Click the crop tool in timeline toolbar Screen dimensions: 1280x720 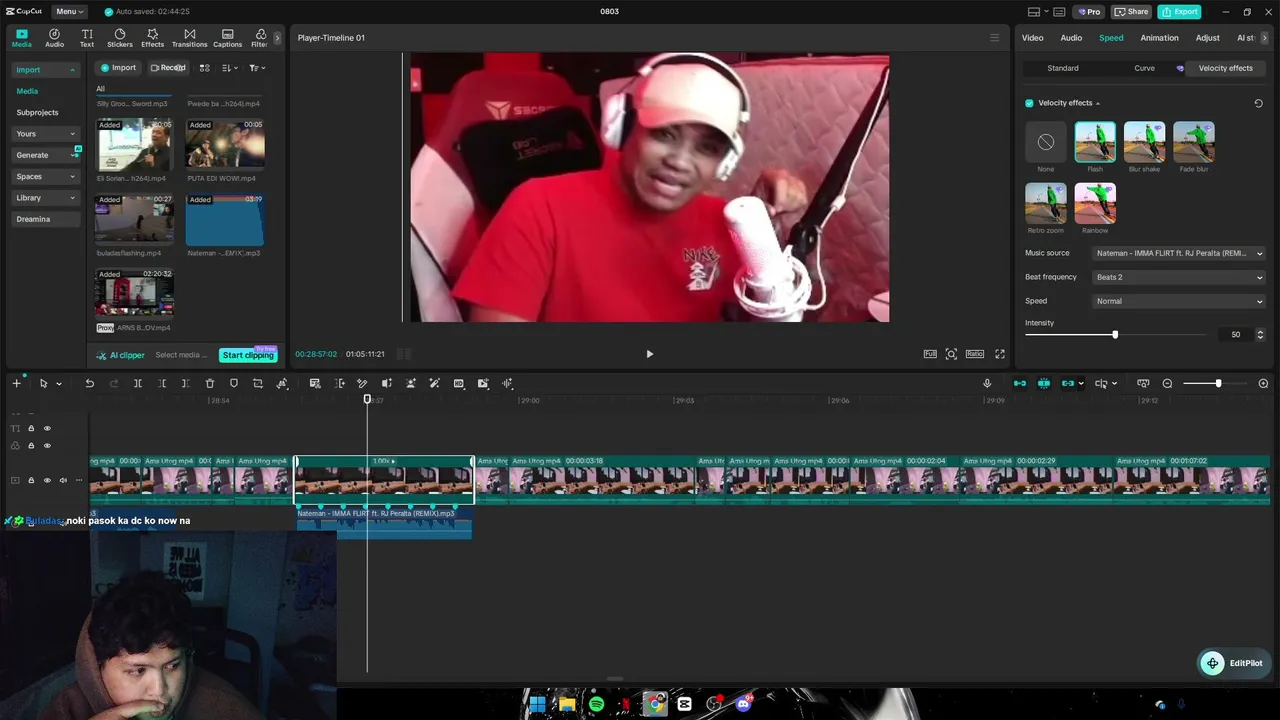[x=258, y=384]
